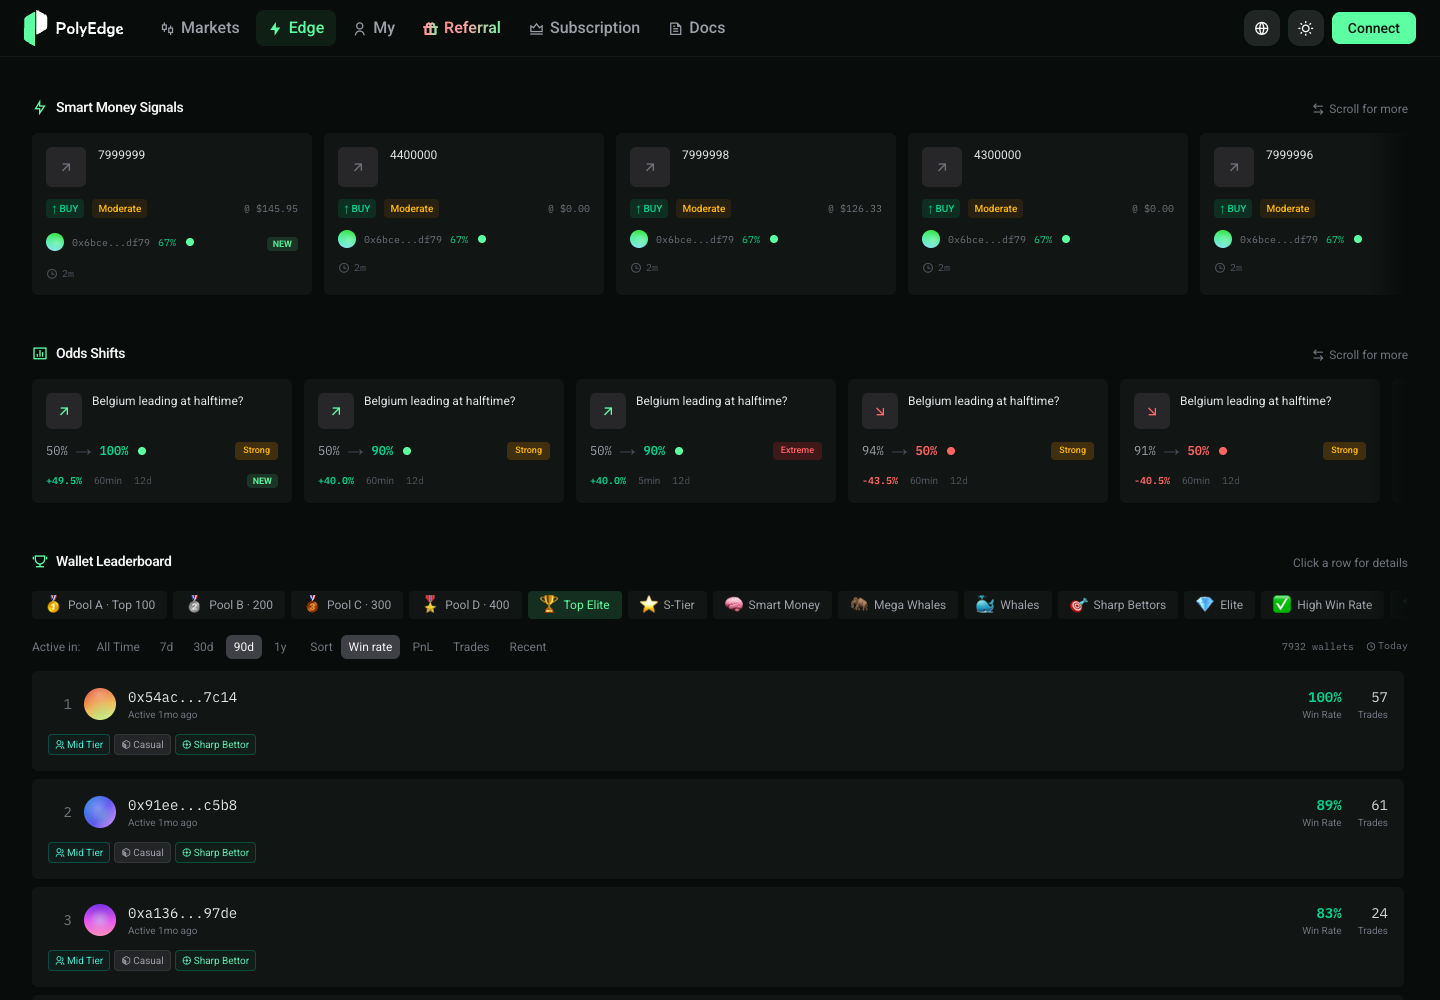Viewport: 1440px width, 1000px height.
Task: Sort leaderboard by PnL
Action: click(422, 647)
